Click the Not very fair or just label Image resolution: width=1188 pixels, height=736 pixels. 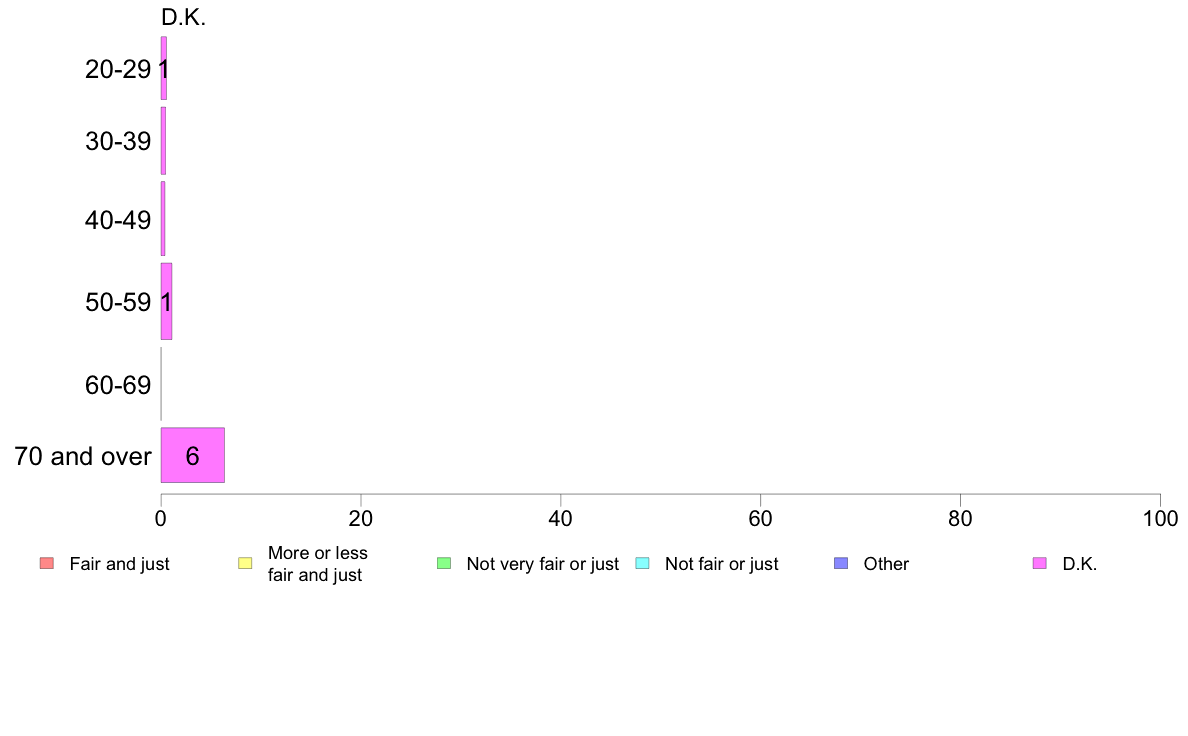coord(542,564)
